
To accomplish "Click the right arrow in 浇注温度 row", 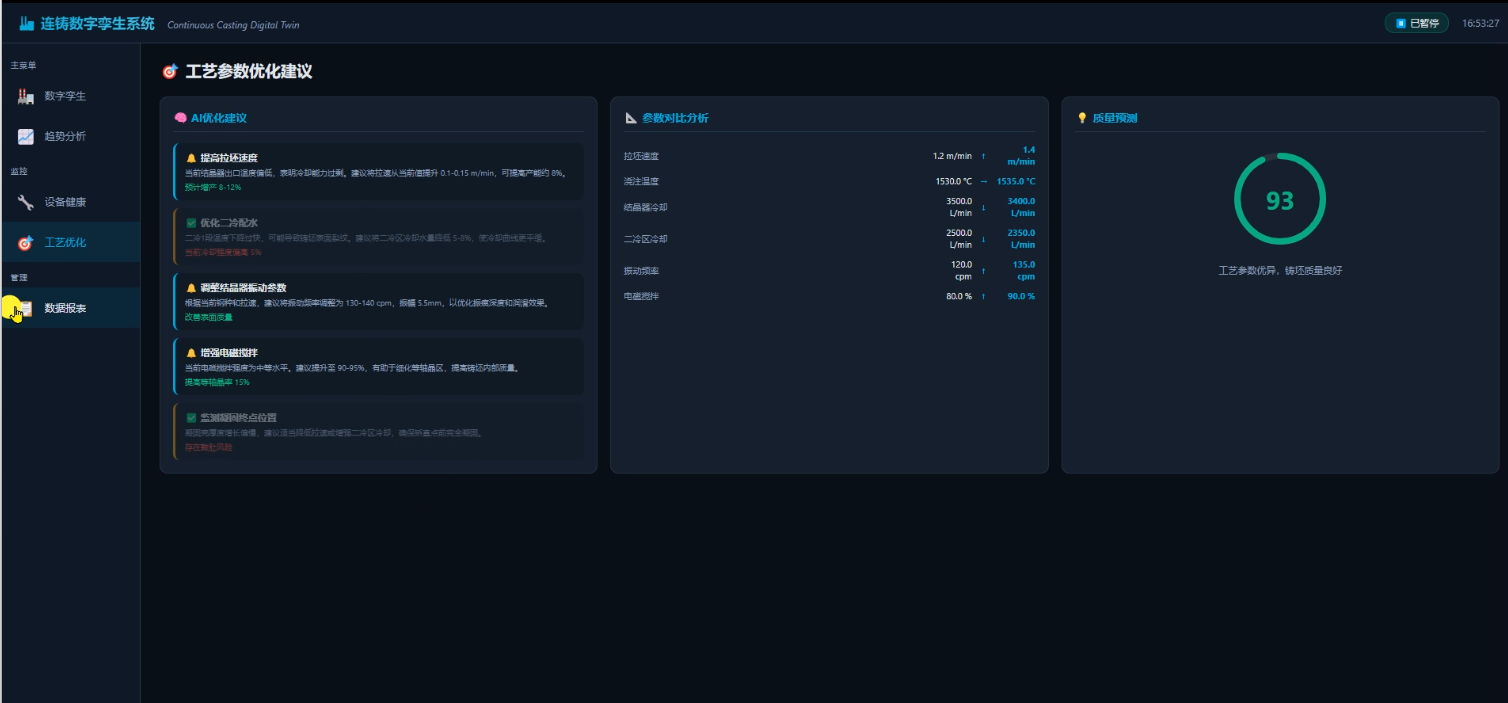I will (983, 182).
